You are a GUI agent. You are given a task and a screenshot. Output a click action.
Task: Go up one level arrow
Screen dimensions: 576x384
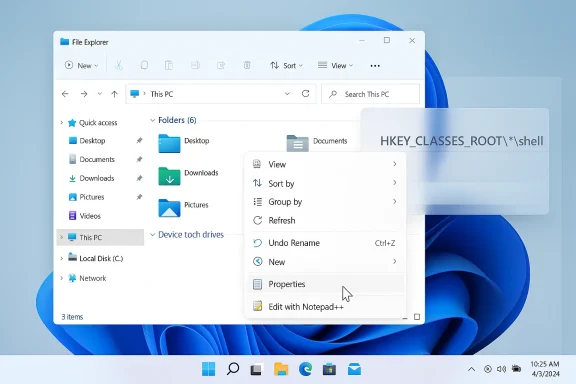click(x=114, y=94)
